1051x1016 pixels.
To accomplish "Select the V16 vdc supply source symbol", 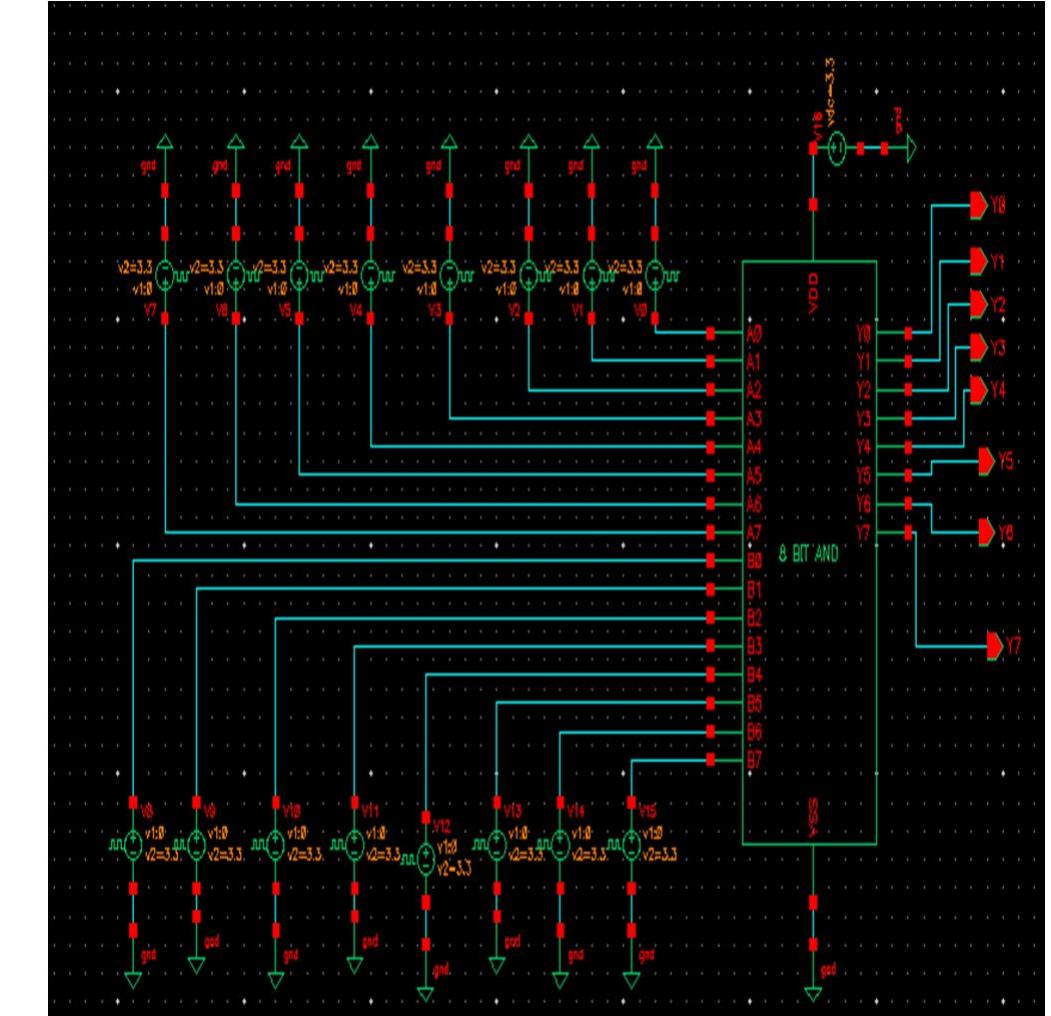I will point(836,148).
